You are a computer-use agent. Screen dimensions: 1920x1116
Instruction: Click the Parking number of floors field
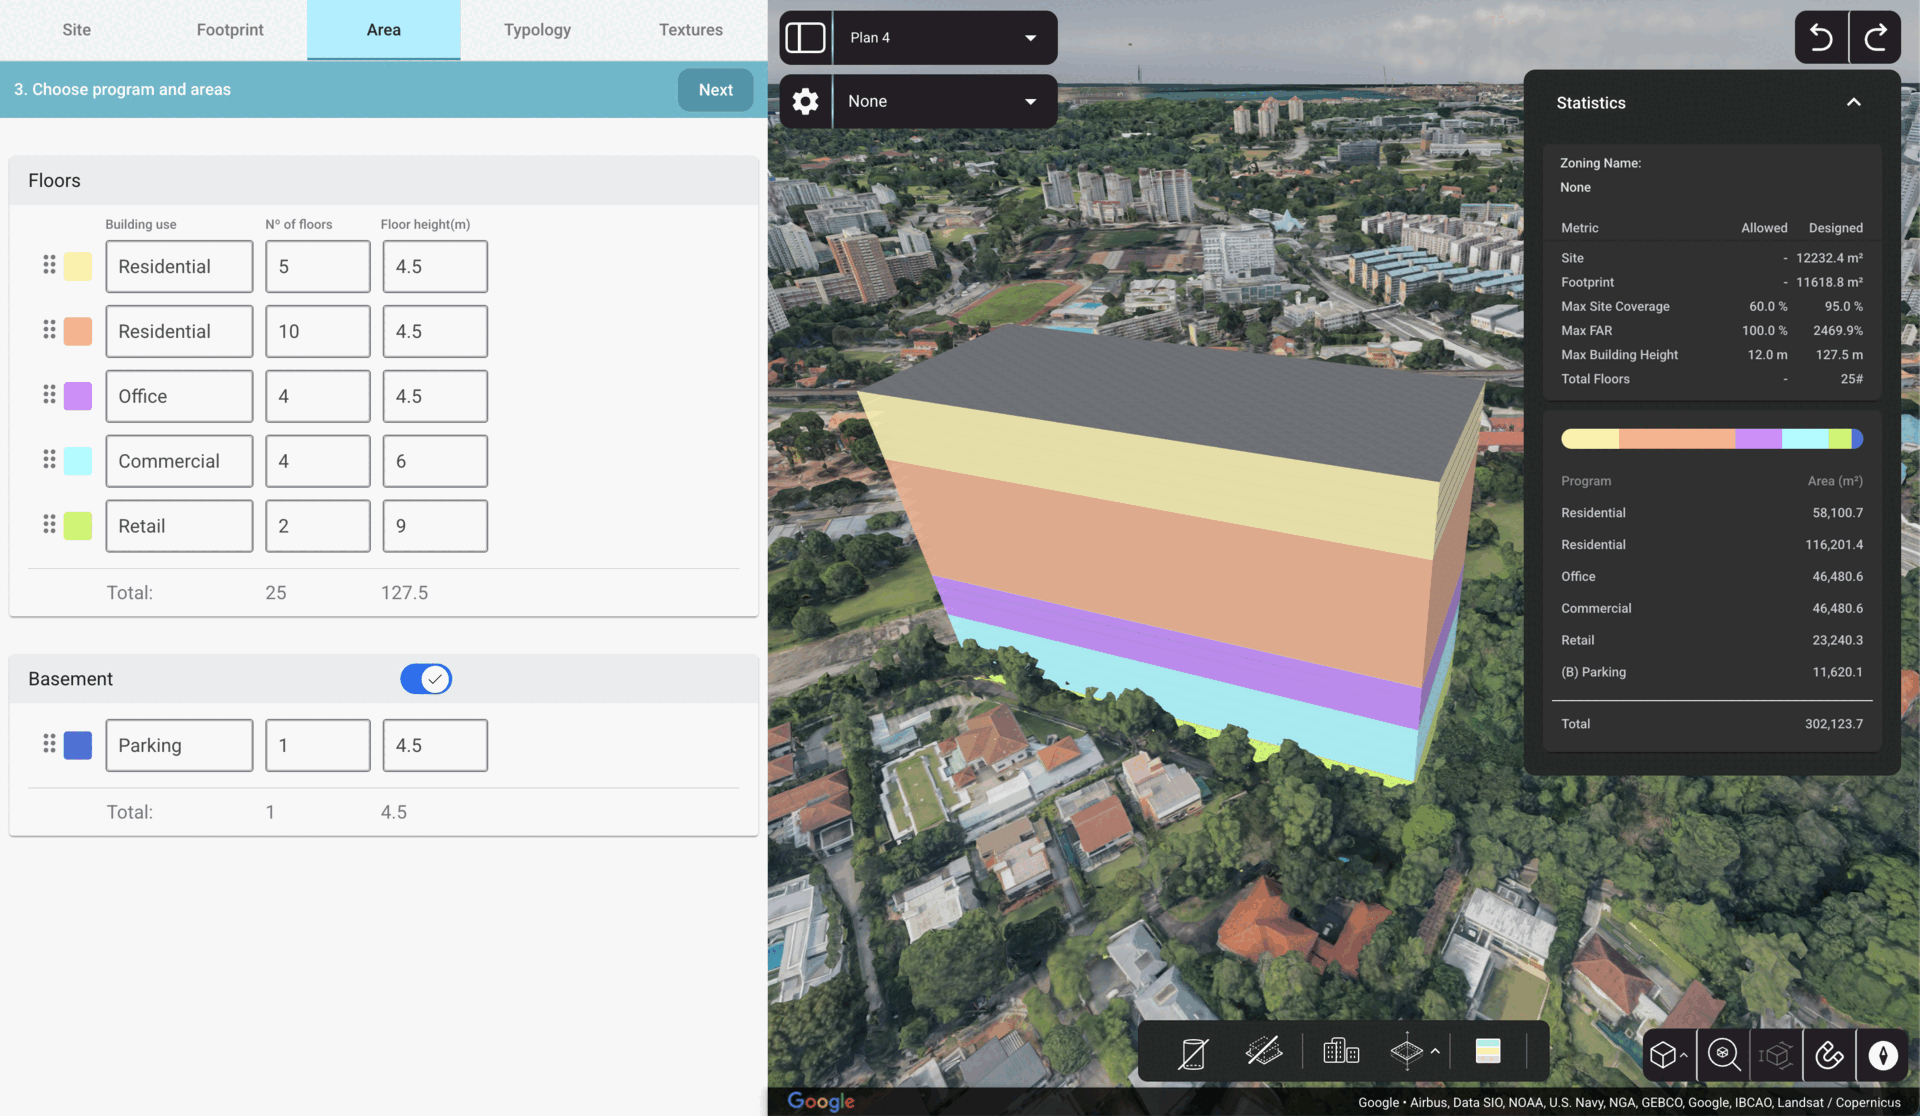click(x=317, y=745)
